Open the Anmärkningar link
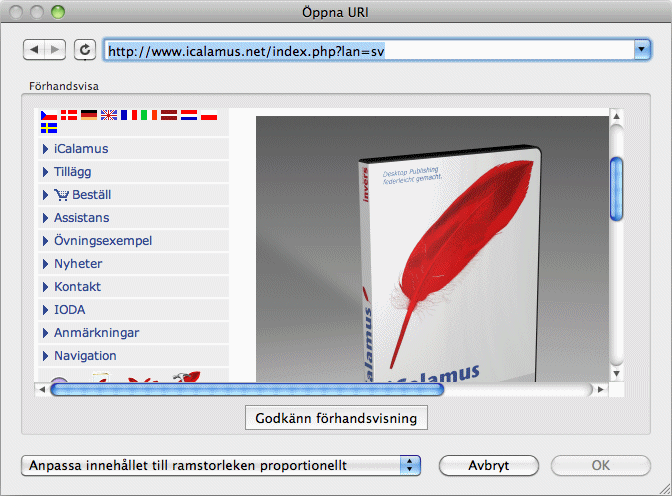Viewport: 672px width, 496px height. click(x=96, y=333)
